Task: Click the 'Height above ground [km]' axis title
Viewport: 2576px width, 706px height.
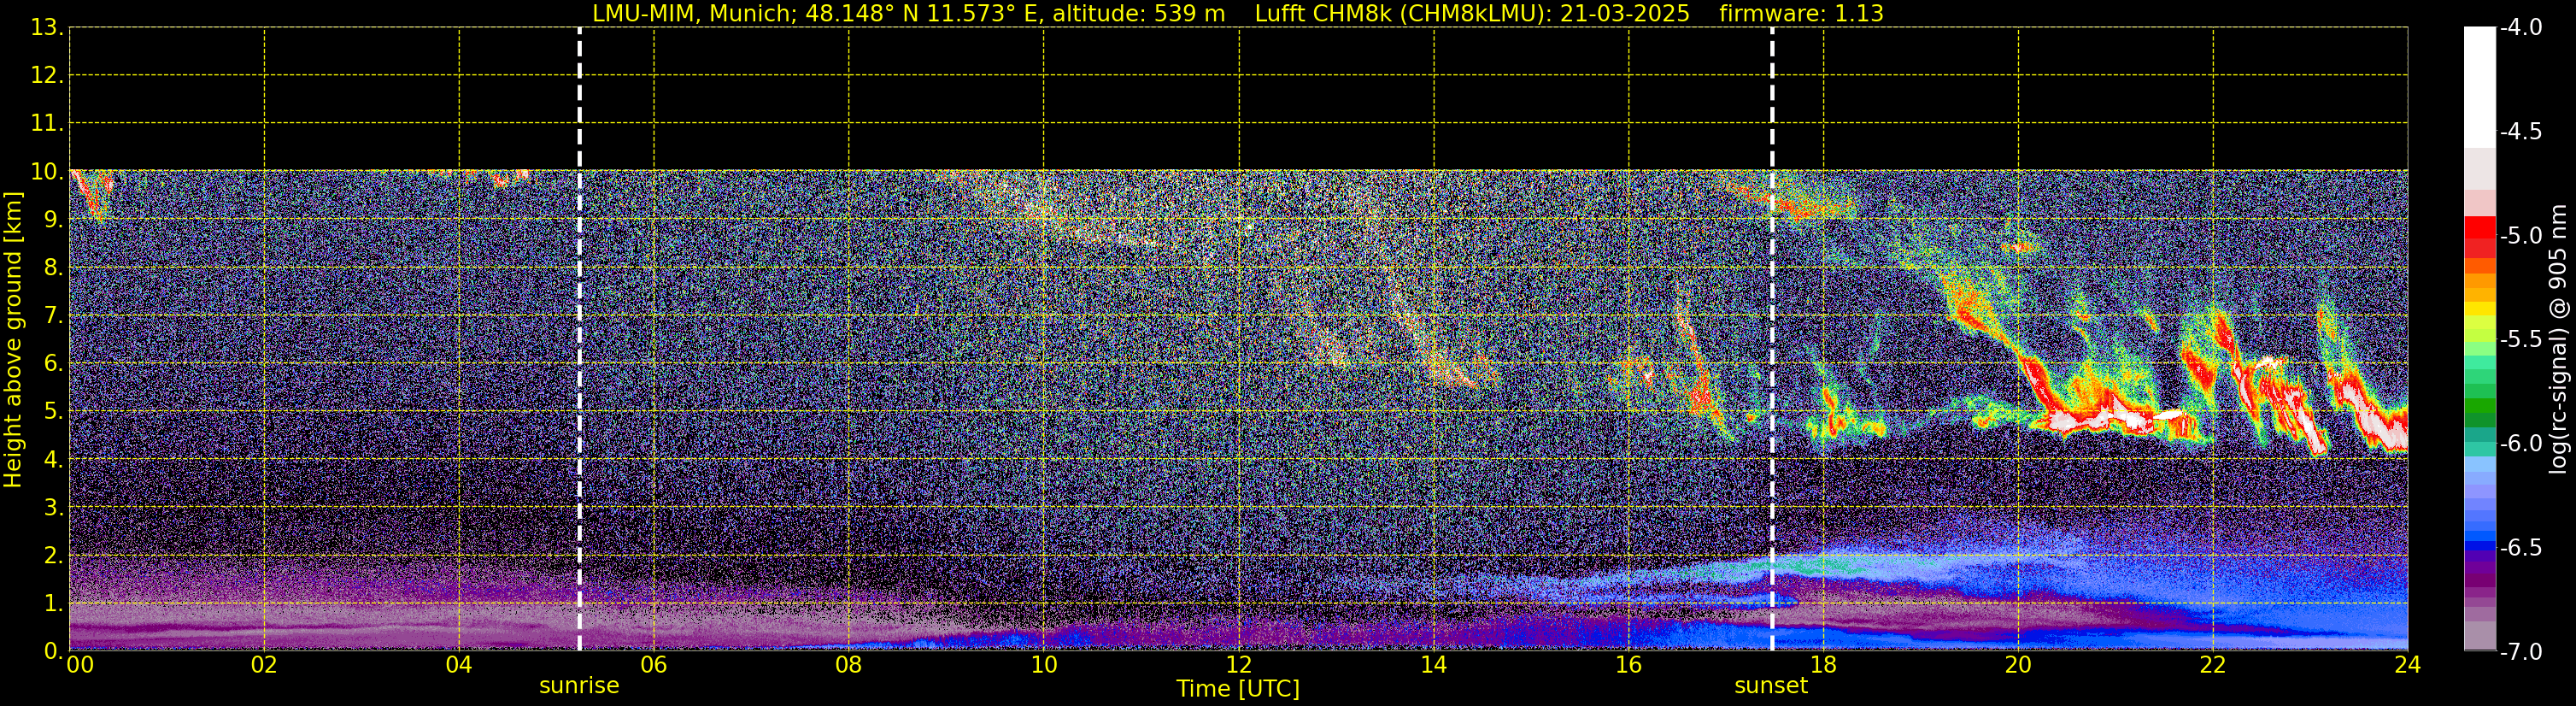Action: [13, 339]
